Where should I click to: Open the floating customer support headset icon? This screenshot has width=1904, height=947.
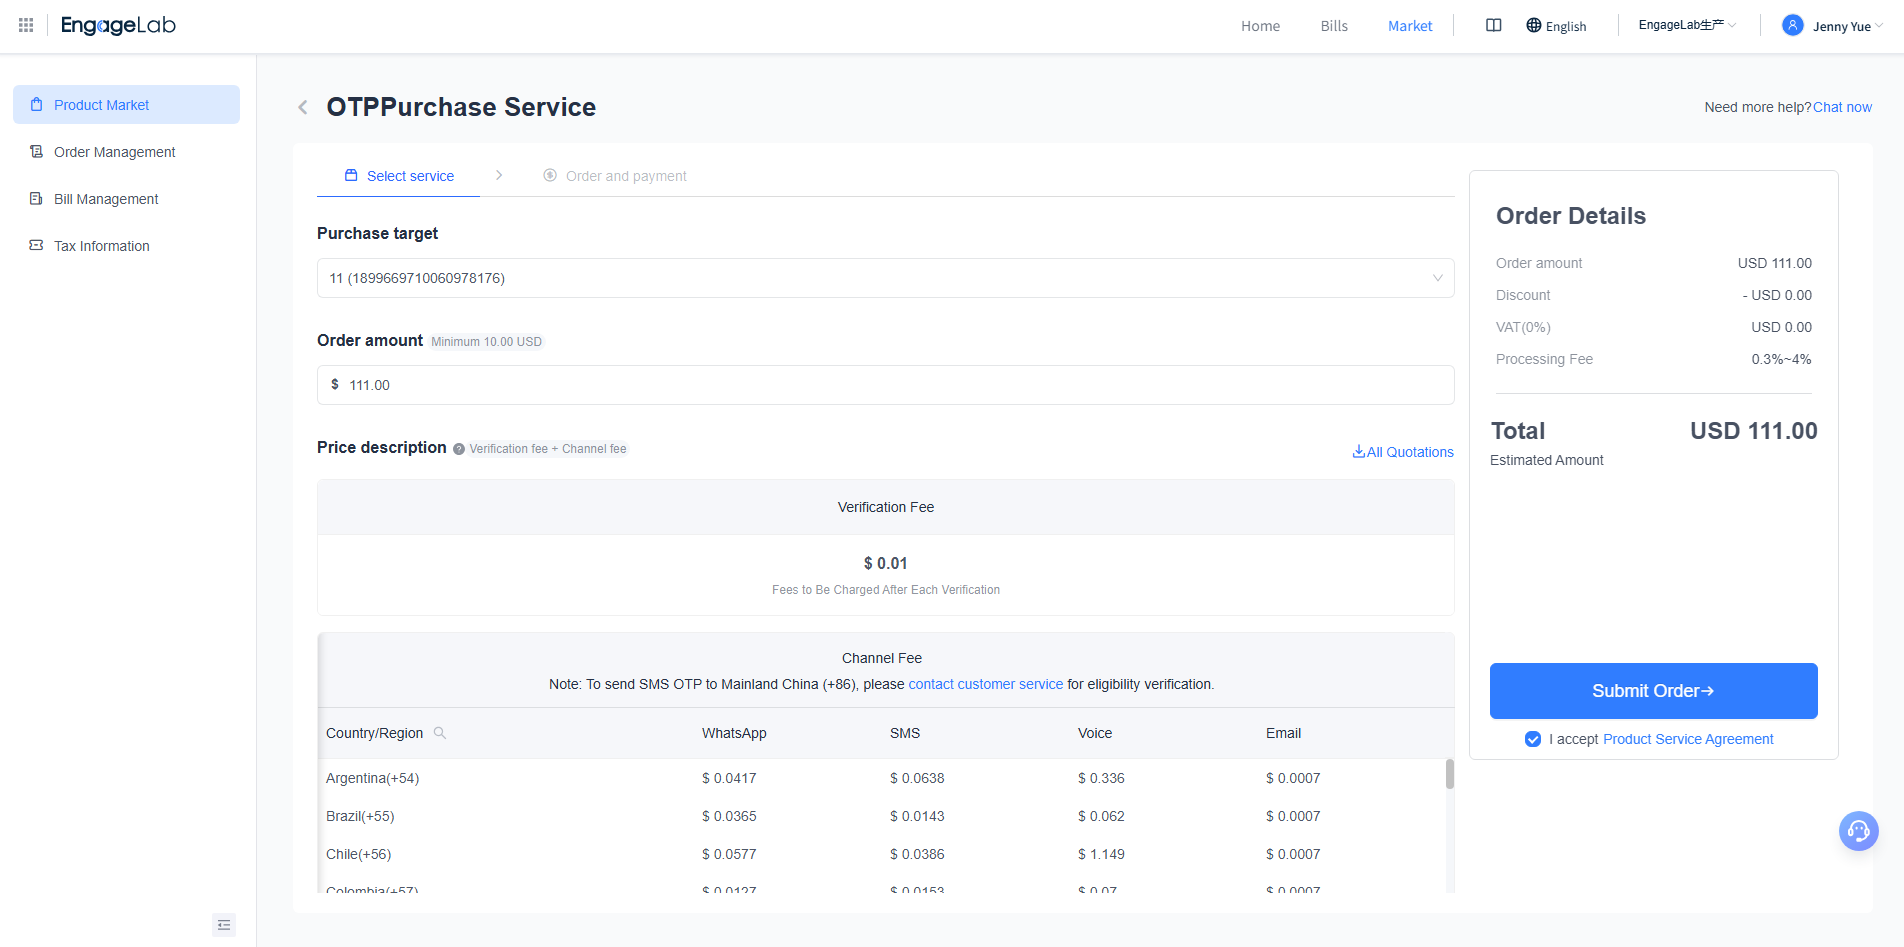(1859, 831)
